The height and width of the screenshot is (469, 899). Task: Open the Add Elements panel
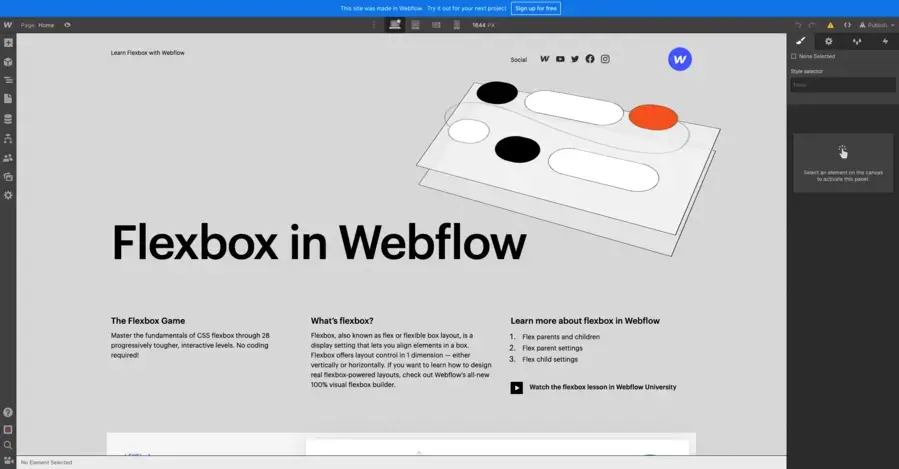coord(8,43)
